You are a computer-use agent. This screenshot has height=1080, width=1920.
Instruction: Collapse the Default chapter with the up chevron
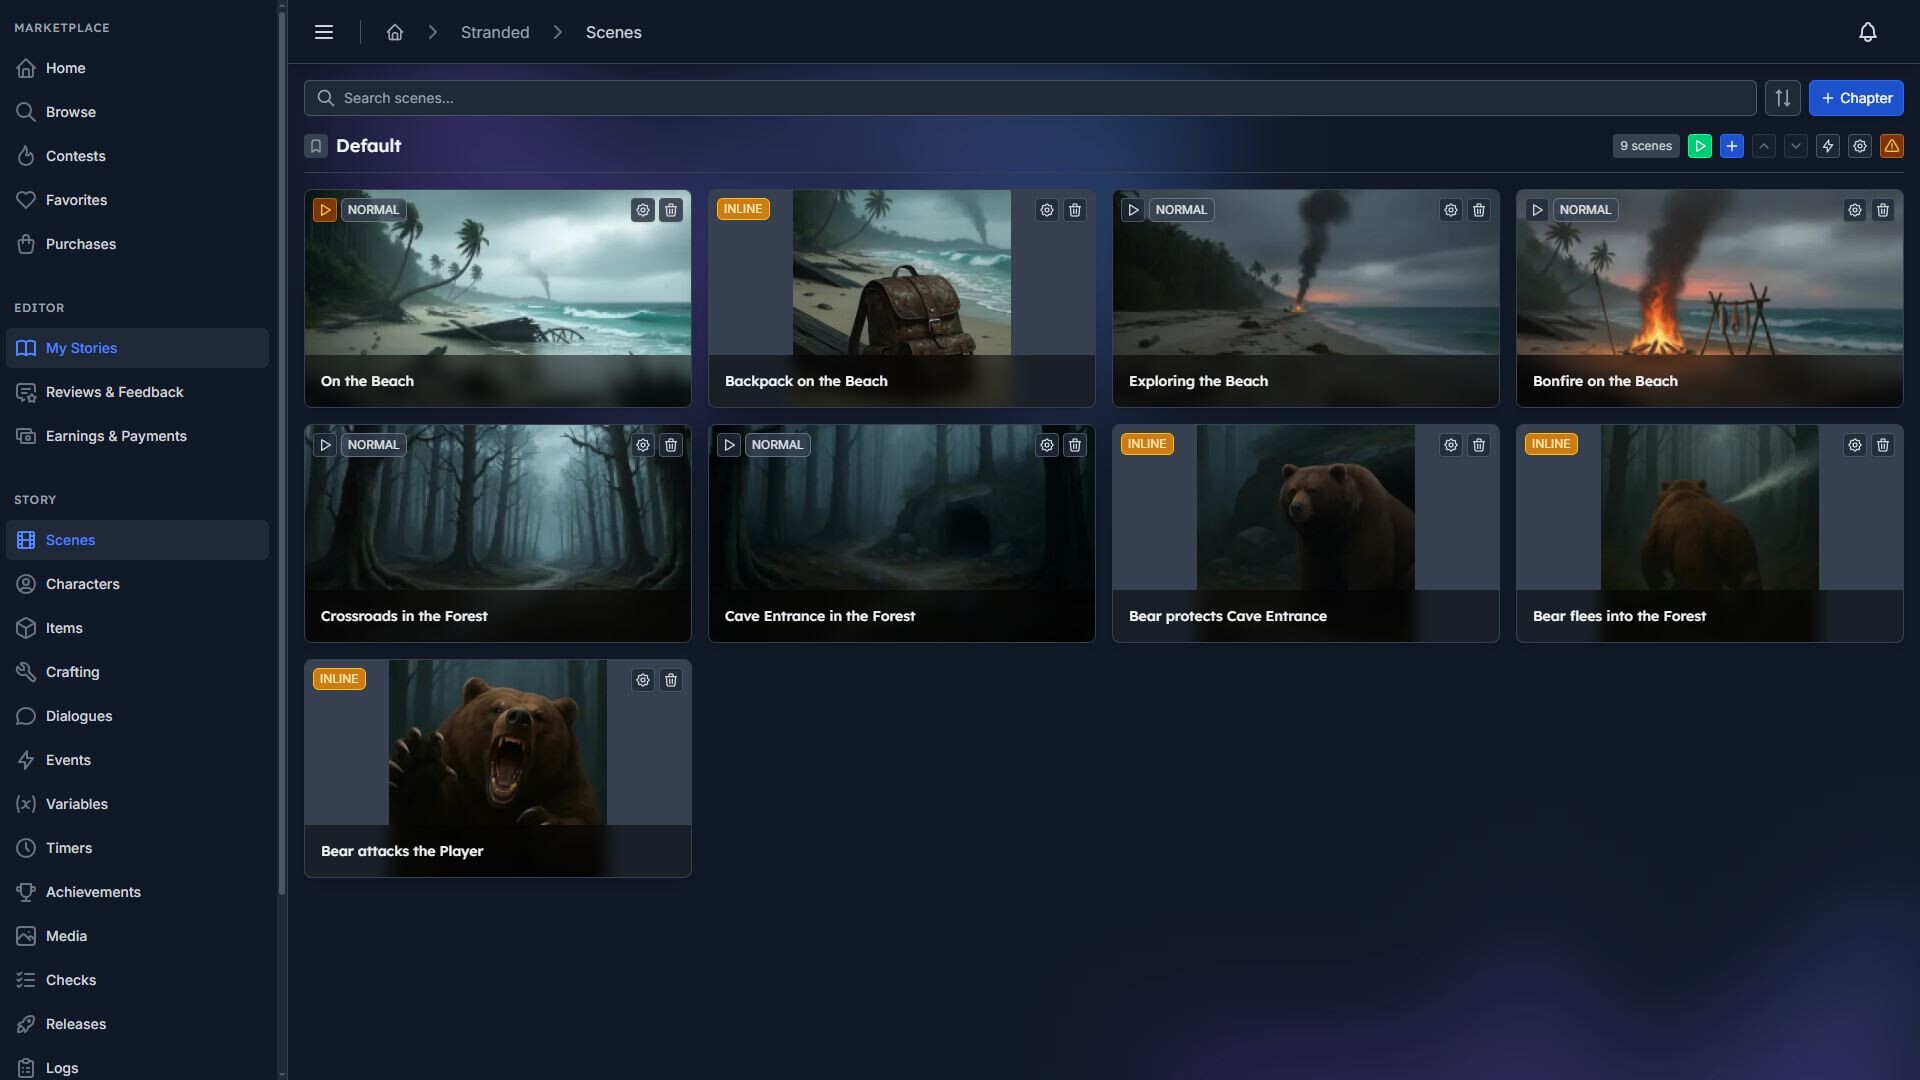click(1764, 146)
